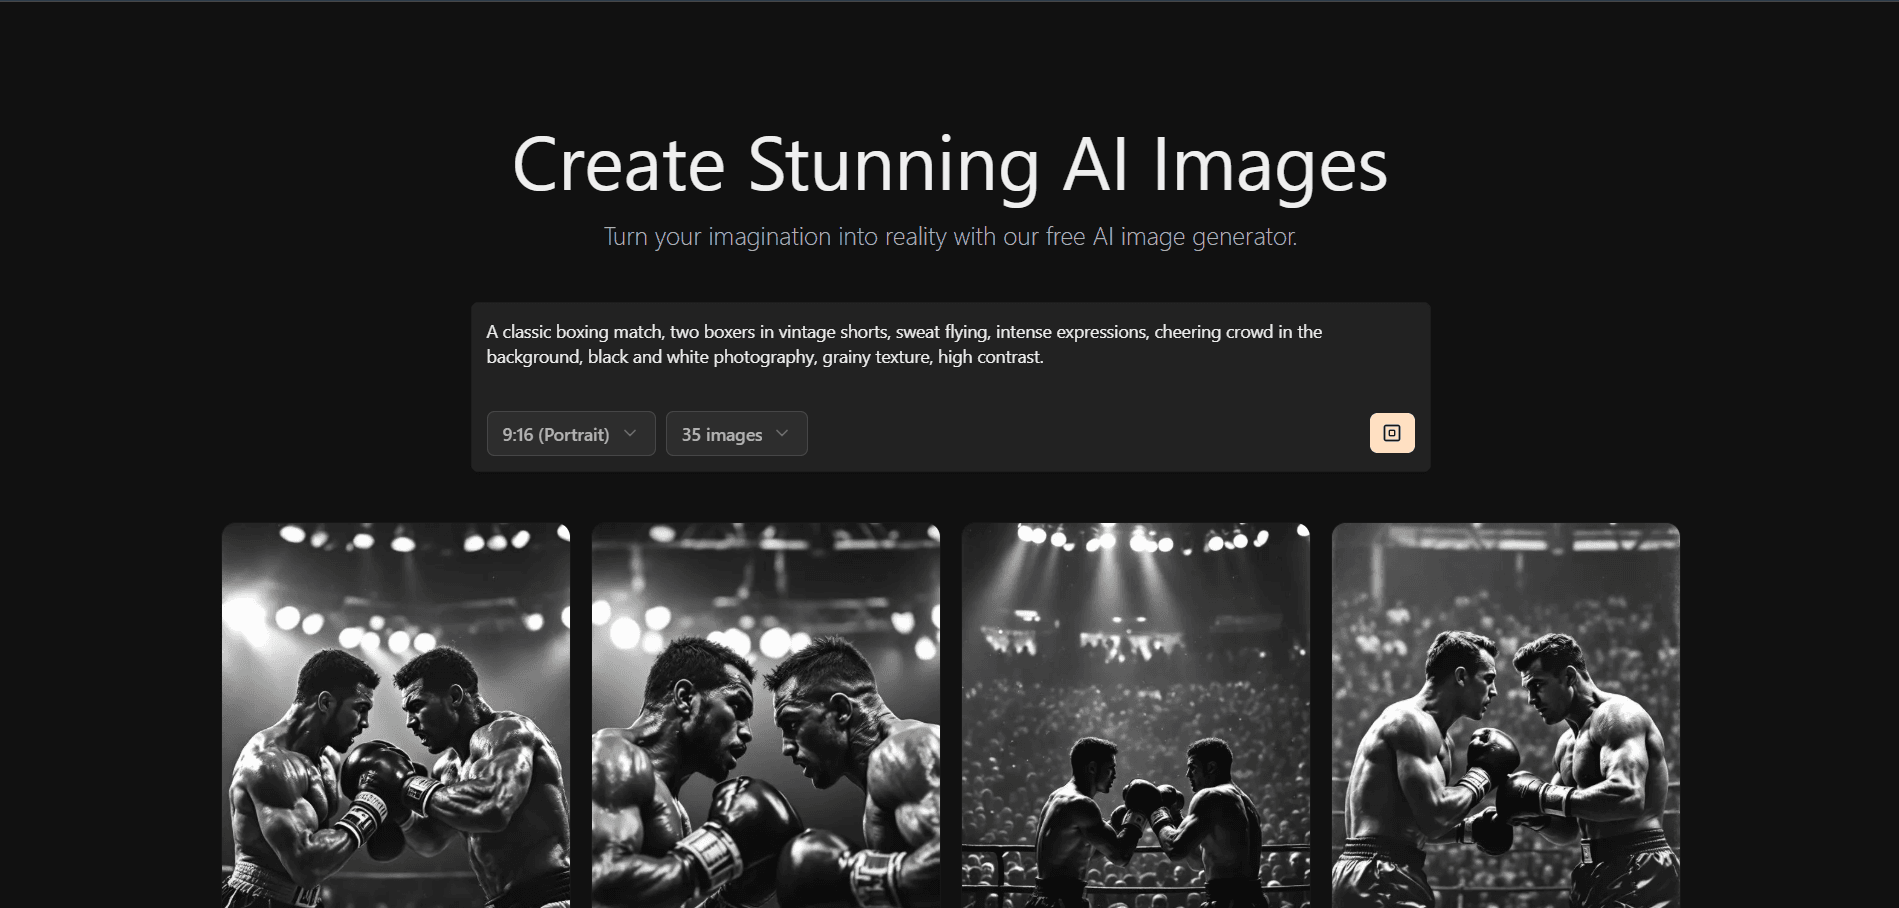This screenshot has height=908, width=1899.
Task: Click the word "boxing" in the prompt
Action: tap(582, 332)
